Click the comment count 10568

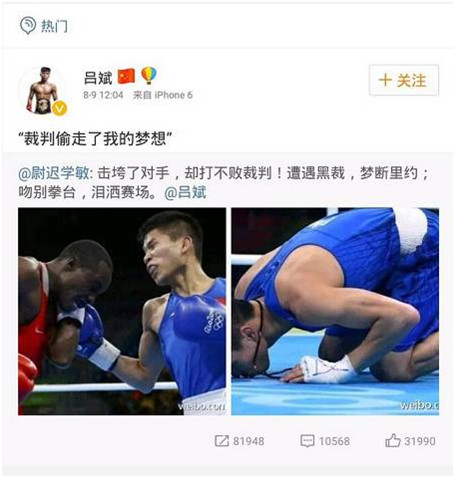(x=334, y=441)
